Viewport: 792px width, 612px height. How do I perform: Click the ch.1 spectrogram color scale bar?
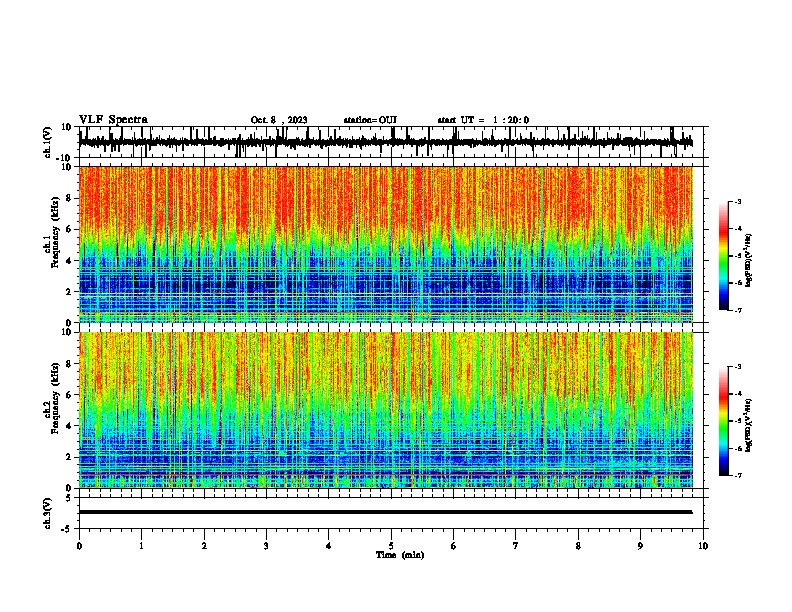coord(724,256)
